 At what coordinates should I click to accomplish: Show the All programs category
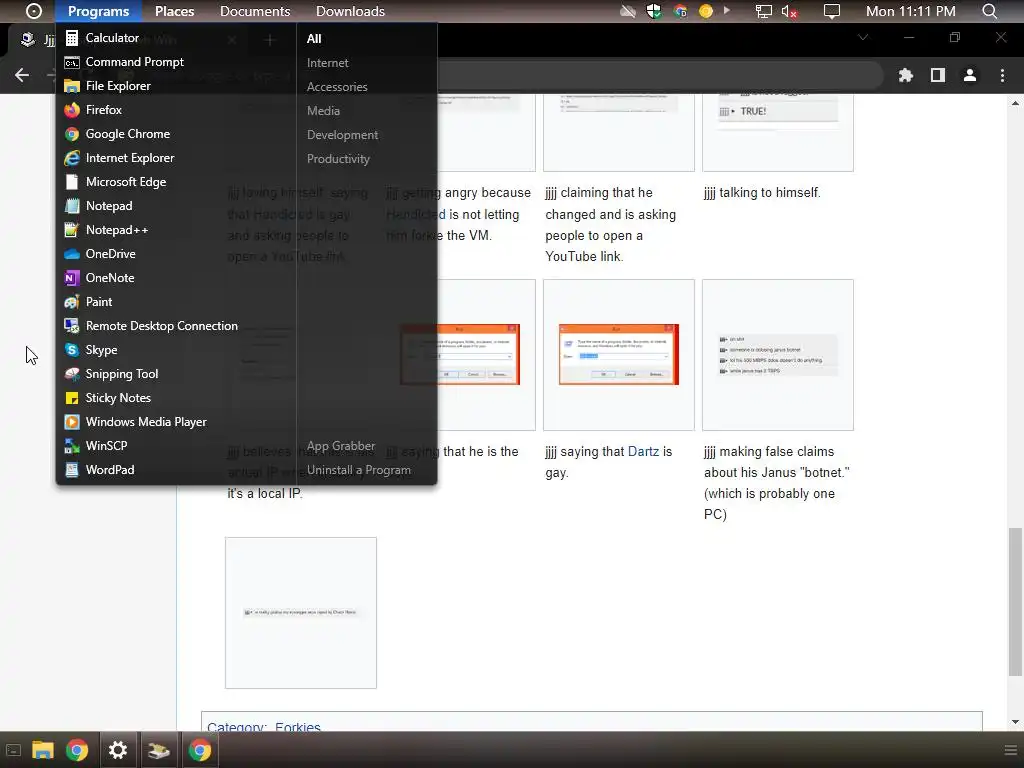(x=314, y=39)
